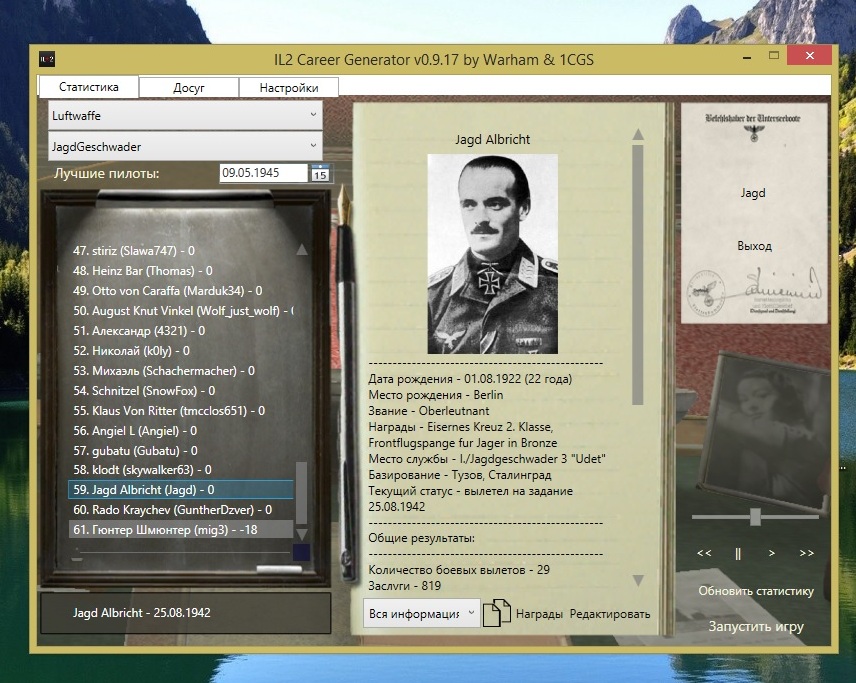Viewport: 856px width, 683px height.
Task: Select pilot 60. Rado Kraychev
Action: (181, 509)
